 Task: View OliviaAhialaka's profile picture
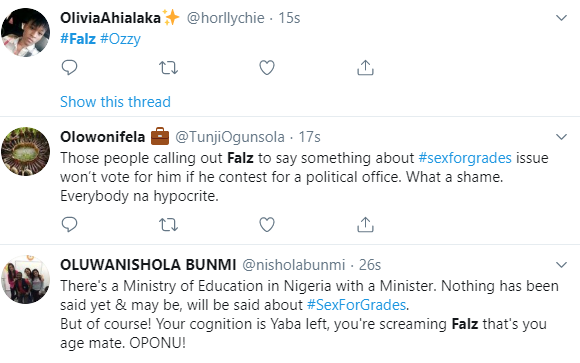26,33
